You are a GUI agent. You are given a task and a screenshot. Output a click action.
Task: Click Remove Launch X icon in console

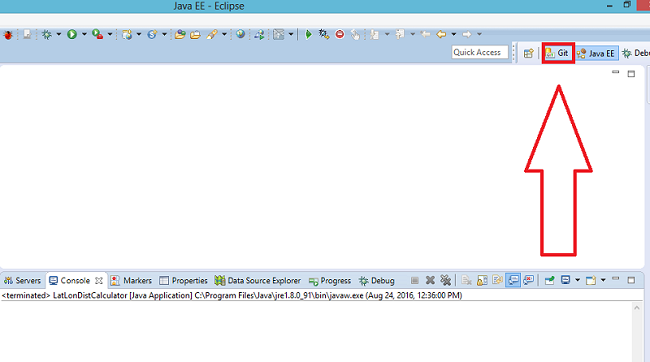click(430, 281)
